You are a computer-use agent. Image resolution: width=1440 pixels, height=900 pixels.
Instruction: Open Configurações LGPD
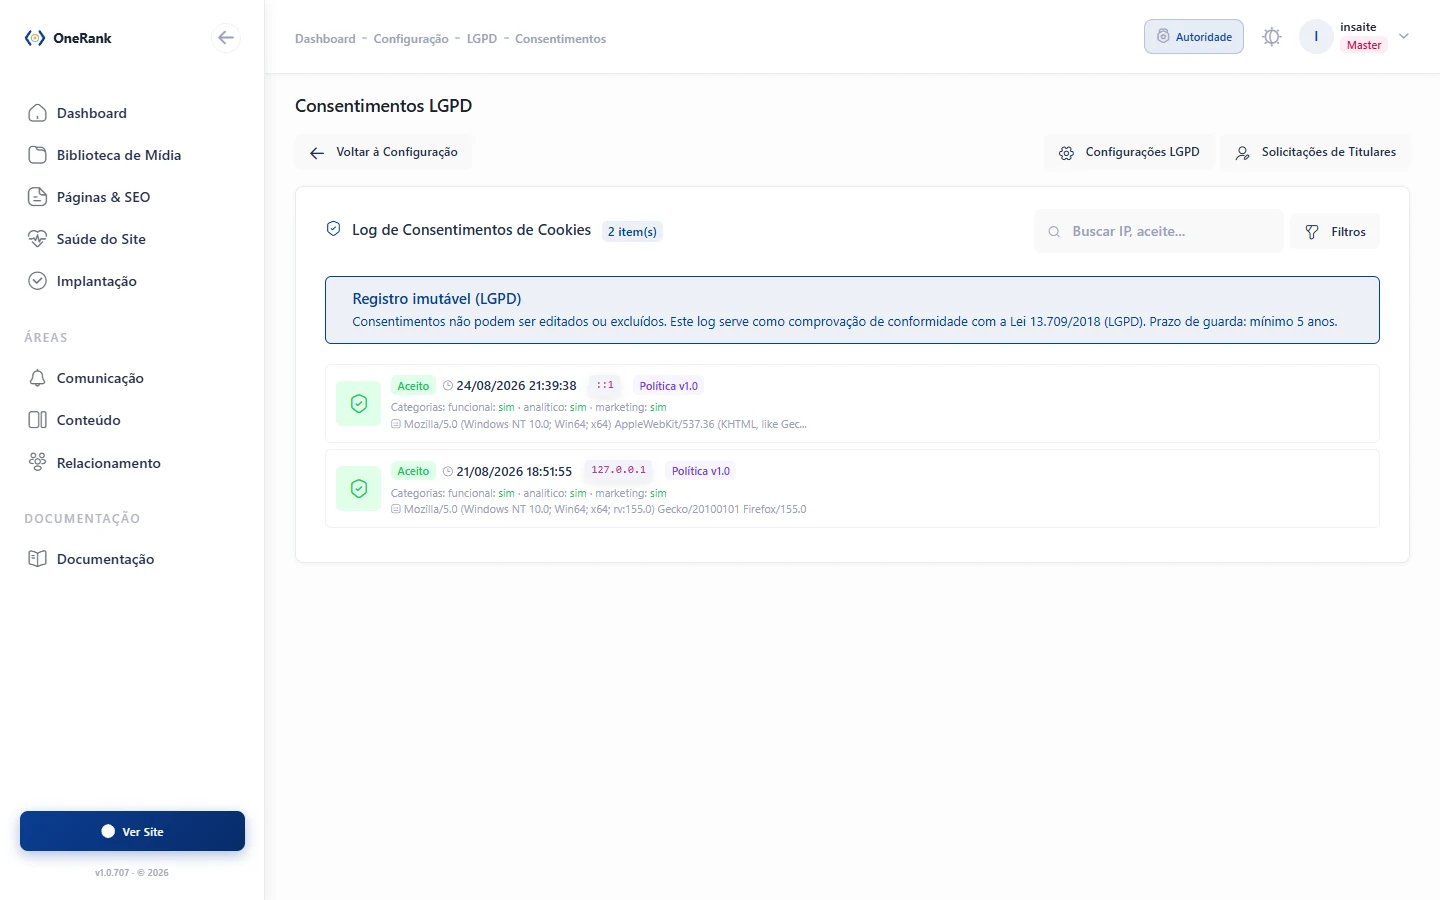coord(1130,152)
